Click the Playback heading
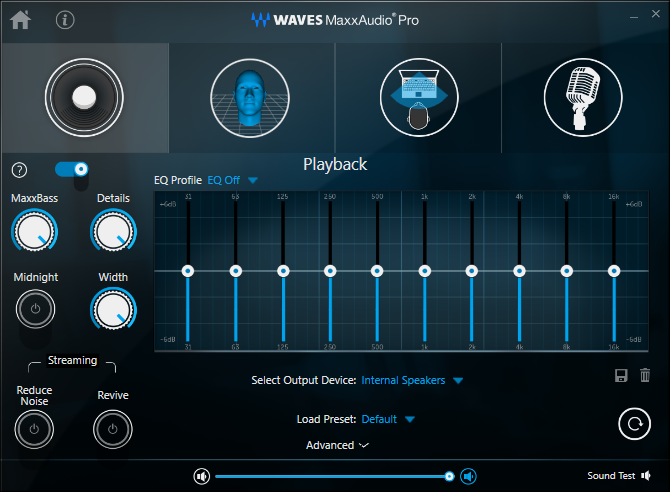 click(x=335, y=165)
